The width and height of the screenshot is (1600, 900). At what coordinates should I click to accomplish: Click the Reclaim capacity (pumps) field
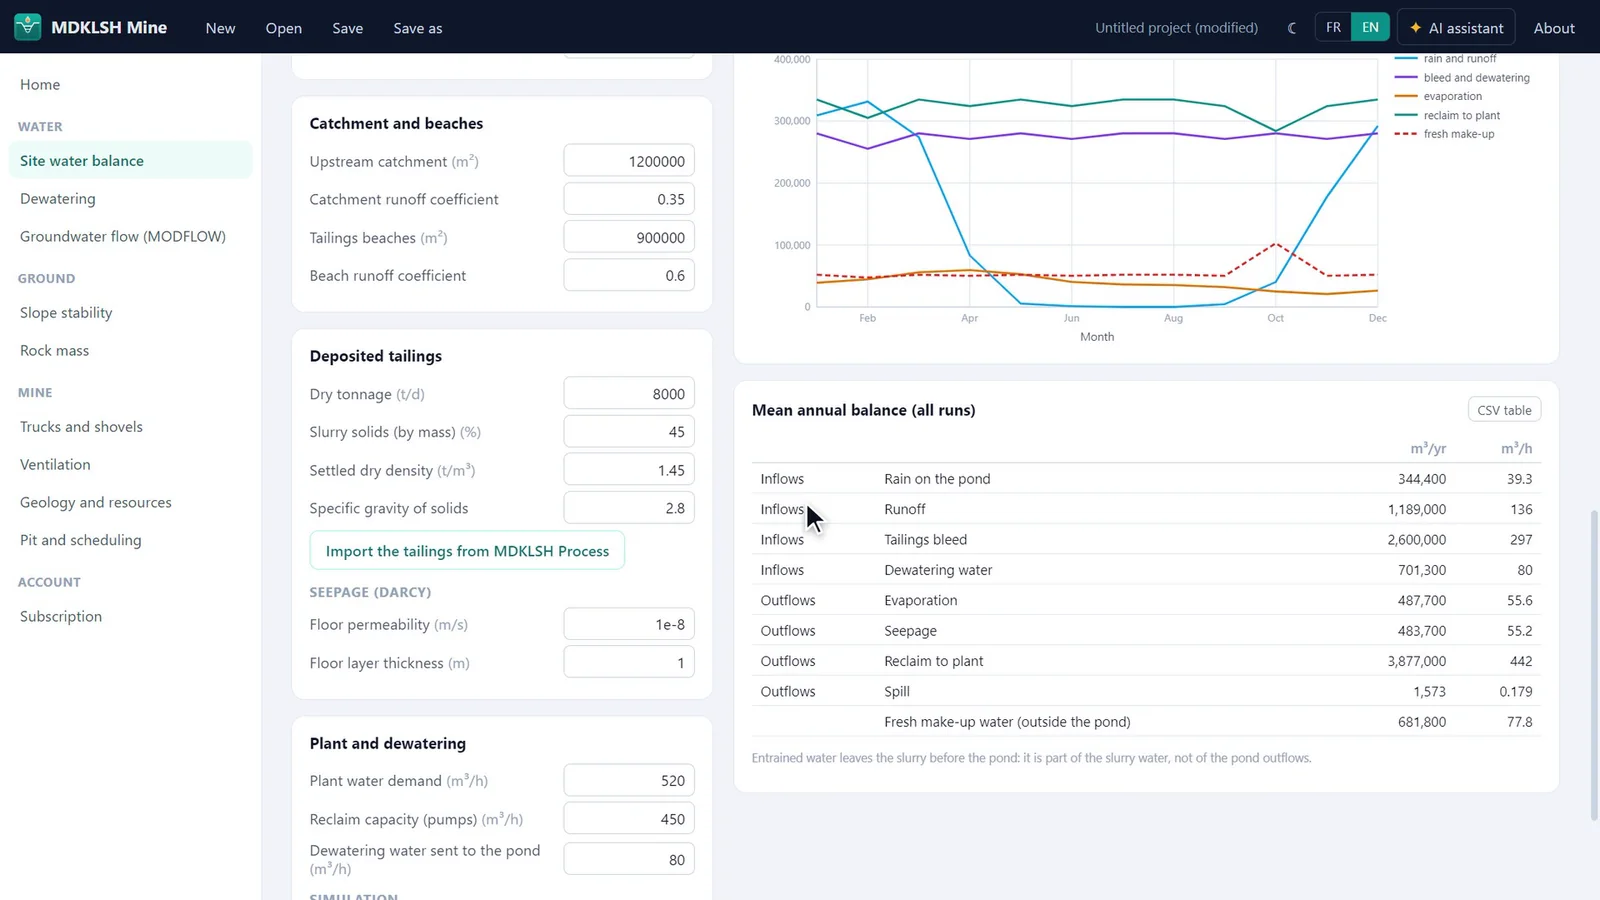(x=629, y=819)
